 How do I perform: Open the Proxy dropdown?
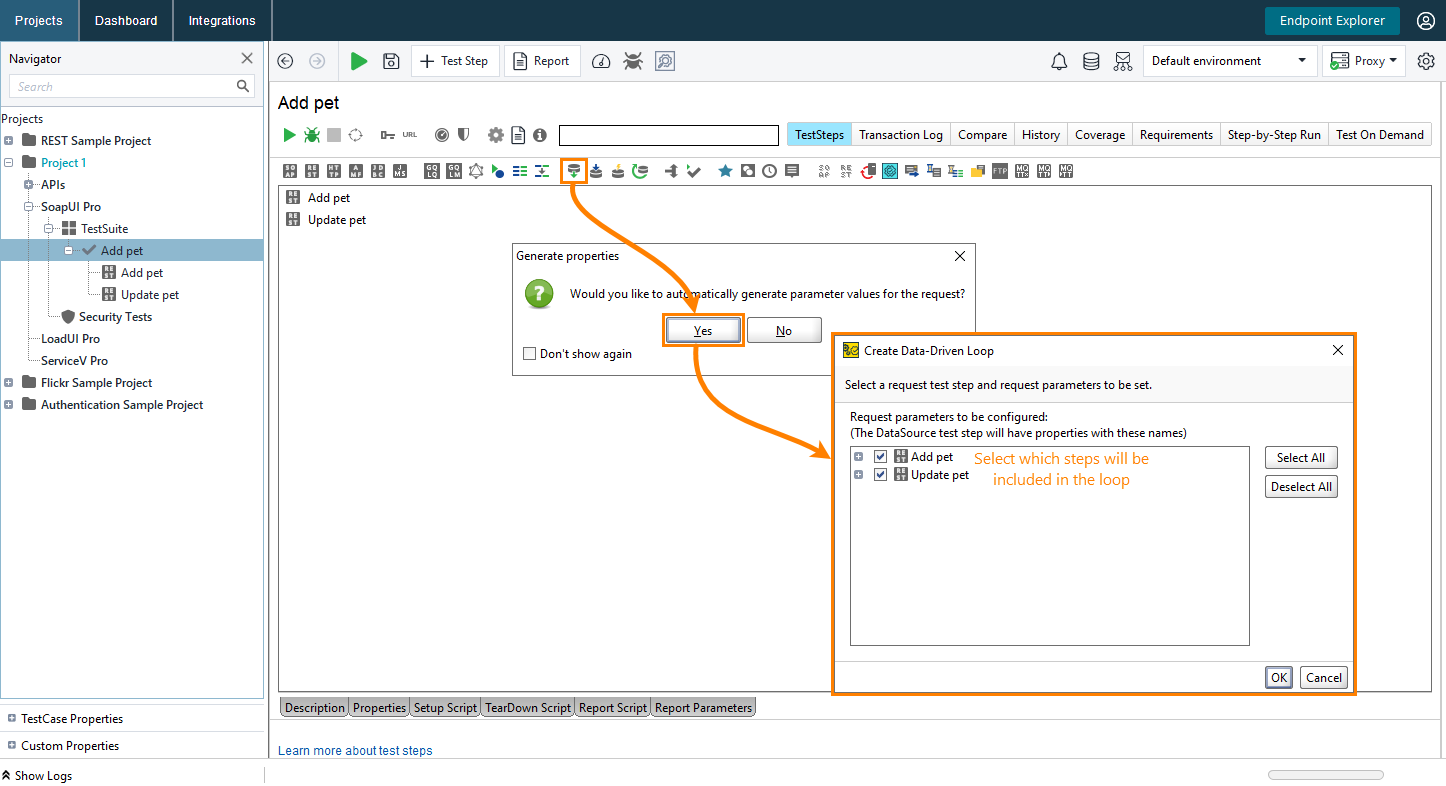click(x=1364, y=61)
